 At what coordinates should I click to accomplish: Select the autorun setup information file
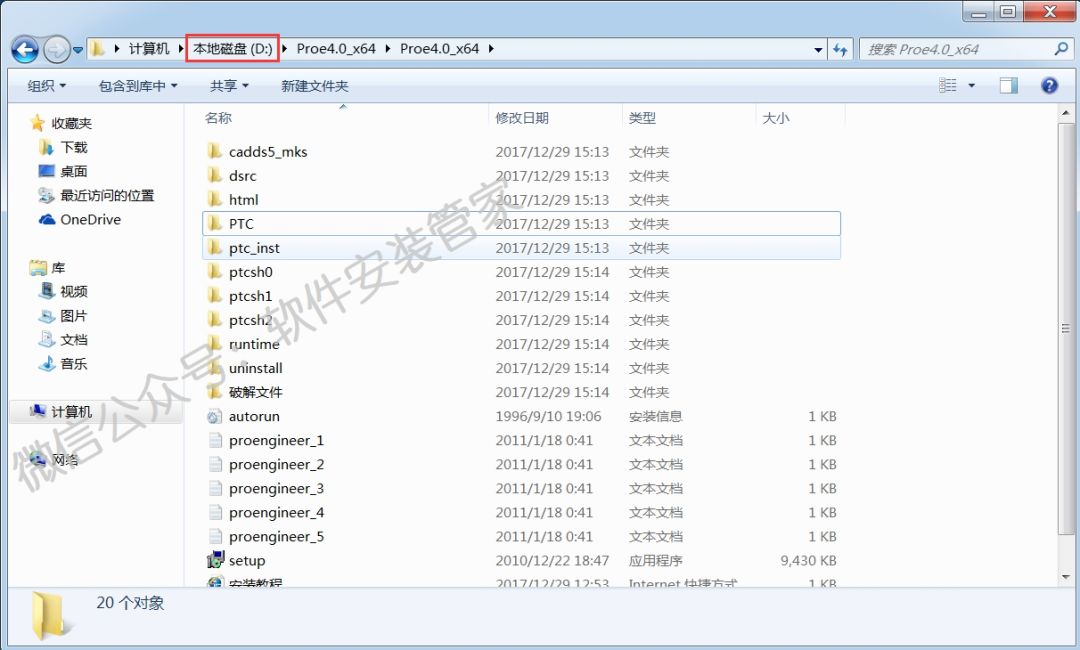254,417
